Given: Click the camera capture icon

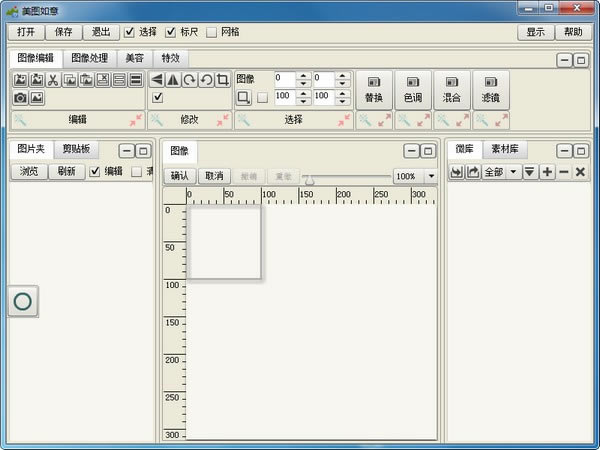Looking at the screenshot, I should click(20, 98).
